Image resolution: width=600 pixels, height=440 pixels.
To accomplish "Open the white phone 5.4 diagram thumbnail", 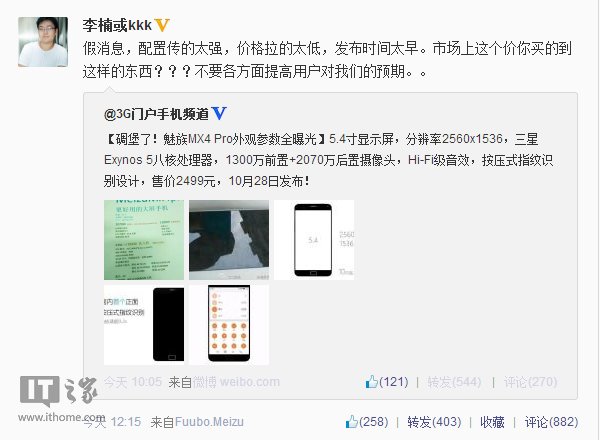I will coord(314,240).
